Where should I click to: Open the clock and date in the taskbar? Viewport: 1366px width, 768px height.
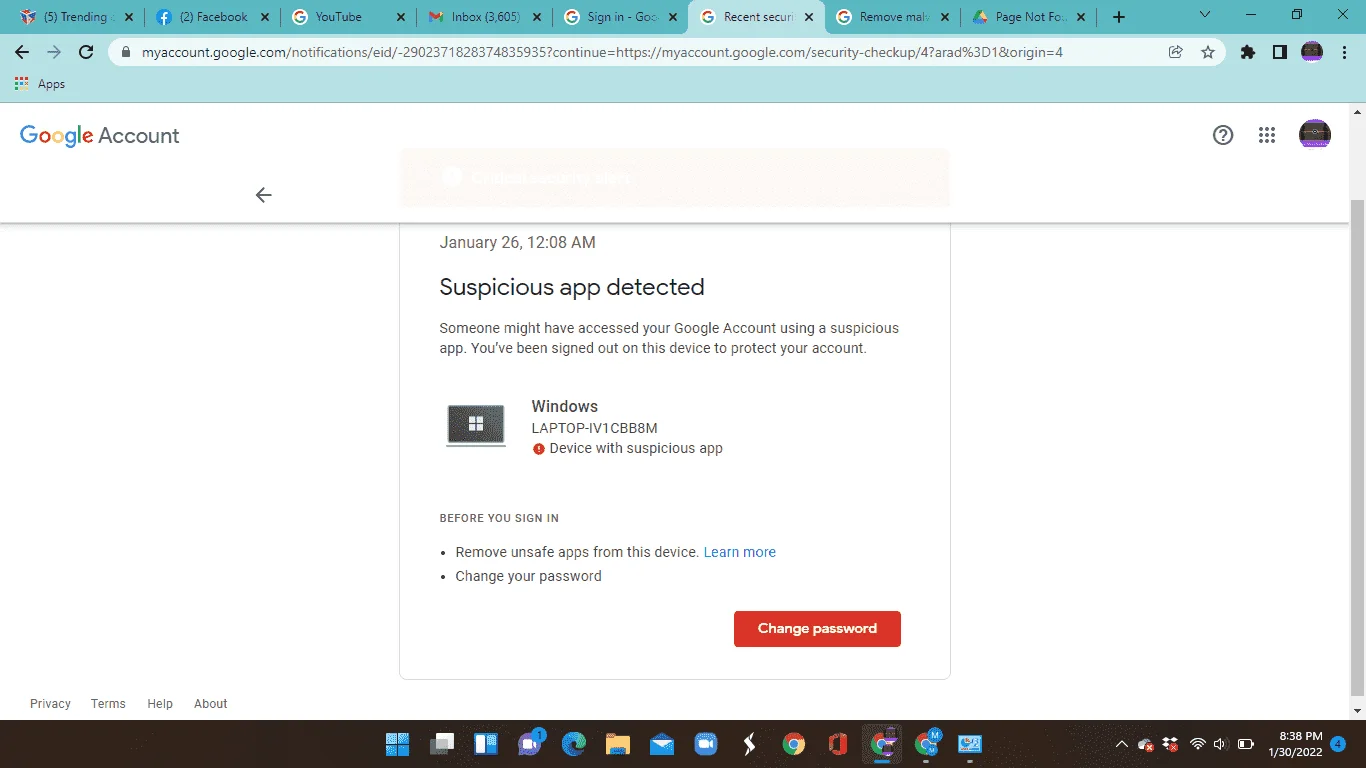(x=1295, y=744)
